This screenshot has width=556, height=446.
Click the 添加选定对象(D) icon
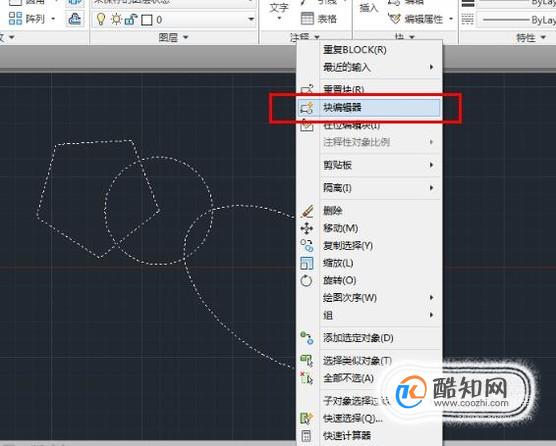(307, 338)
